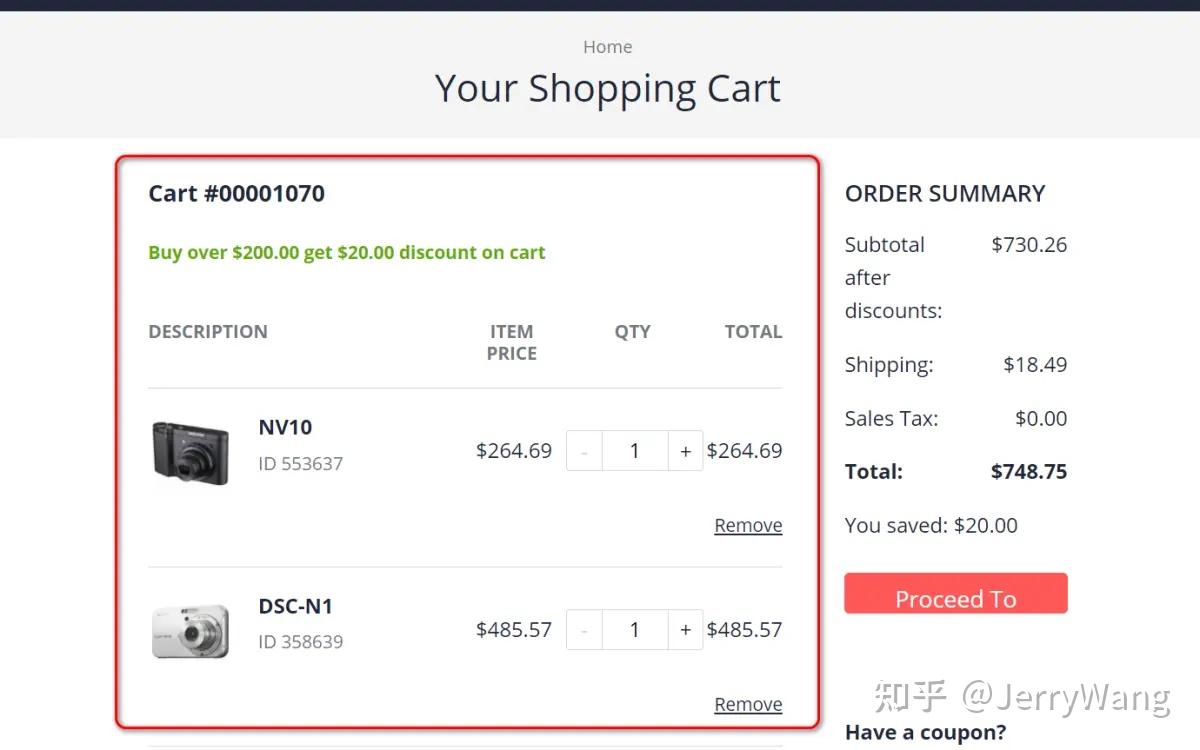Click the discount promotion message
This screenshot has height=750, width=1200.
point(346,252)
